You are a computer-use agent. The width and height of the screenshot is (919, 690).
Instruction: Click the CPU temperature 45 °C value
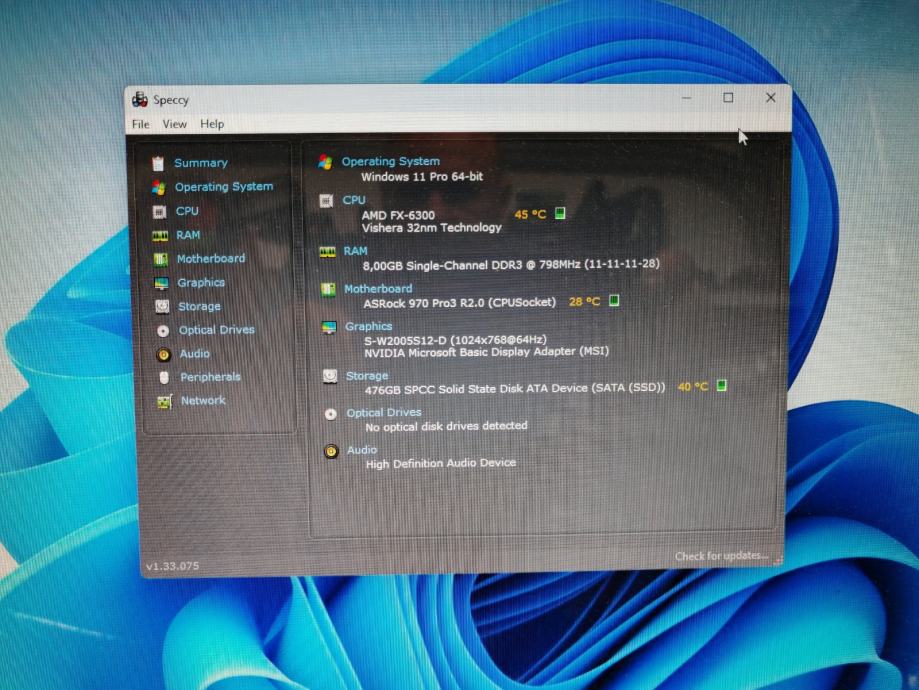pos(530,215)
